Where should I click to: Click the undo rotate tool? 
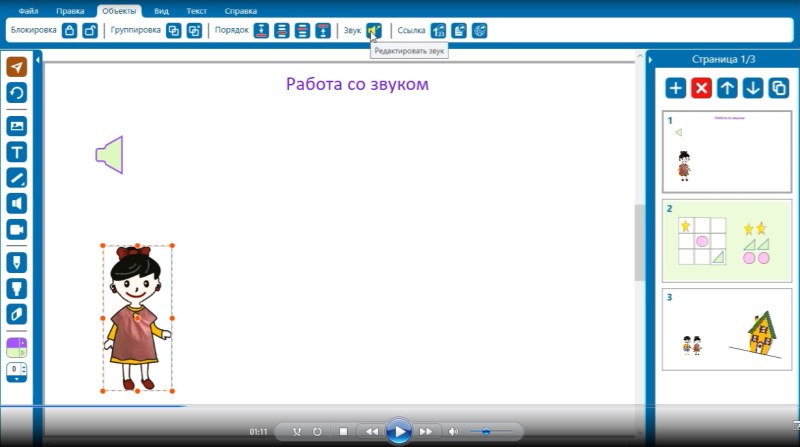pyautogui.click(x=17, y=93)
